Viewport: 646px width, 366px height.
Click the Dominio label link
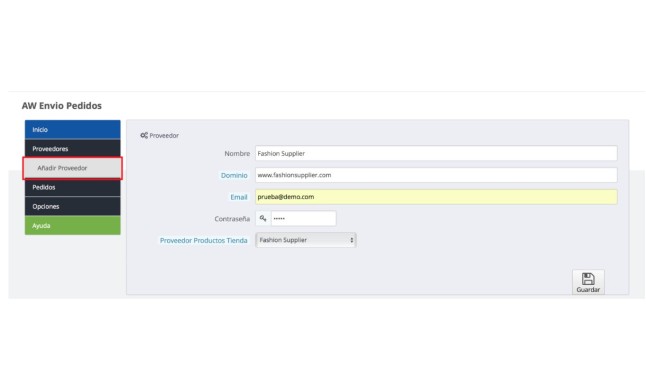[x=234, y=175]
